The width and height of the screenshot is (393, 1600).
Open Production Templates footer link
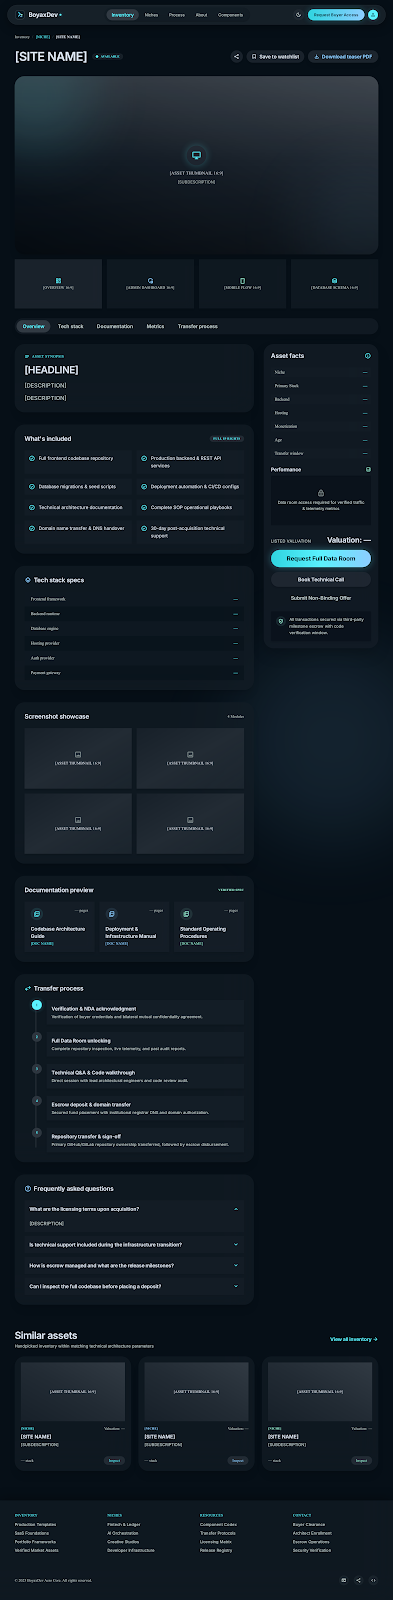point(35,1524)
